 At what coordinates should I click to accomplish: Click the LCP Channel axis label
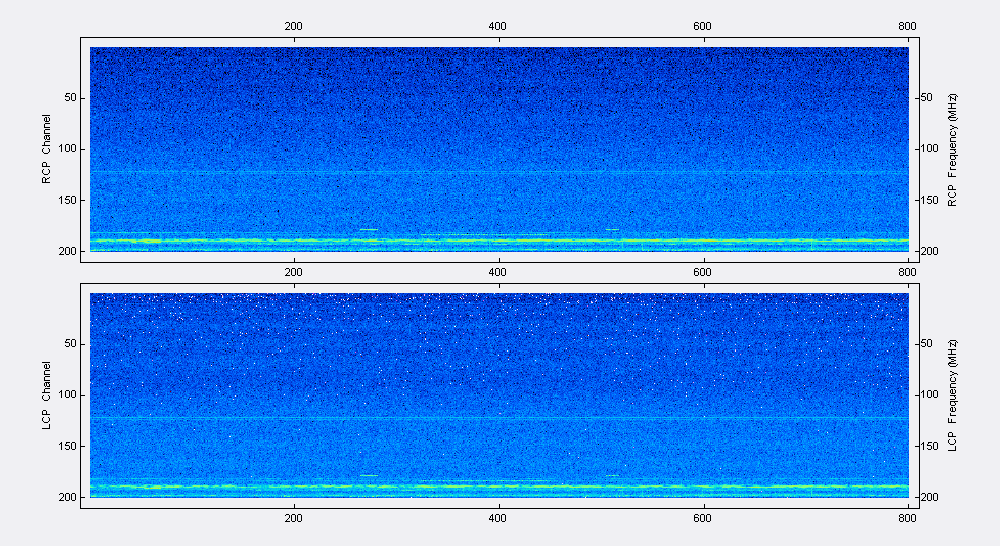coord(46,395)
